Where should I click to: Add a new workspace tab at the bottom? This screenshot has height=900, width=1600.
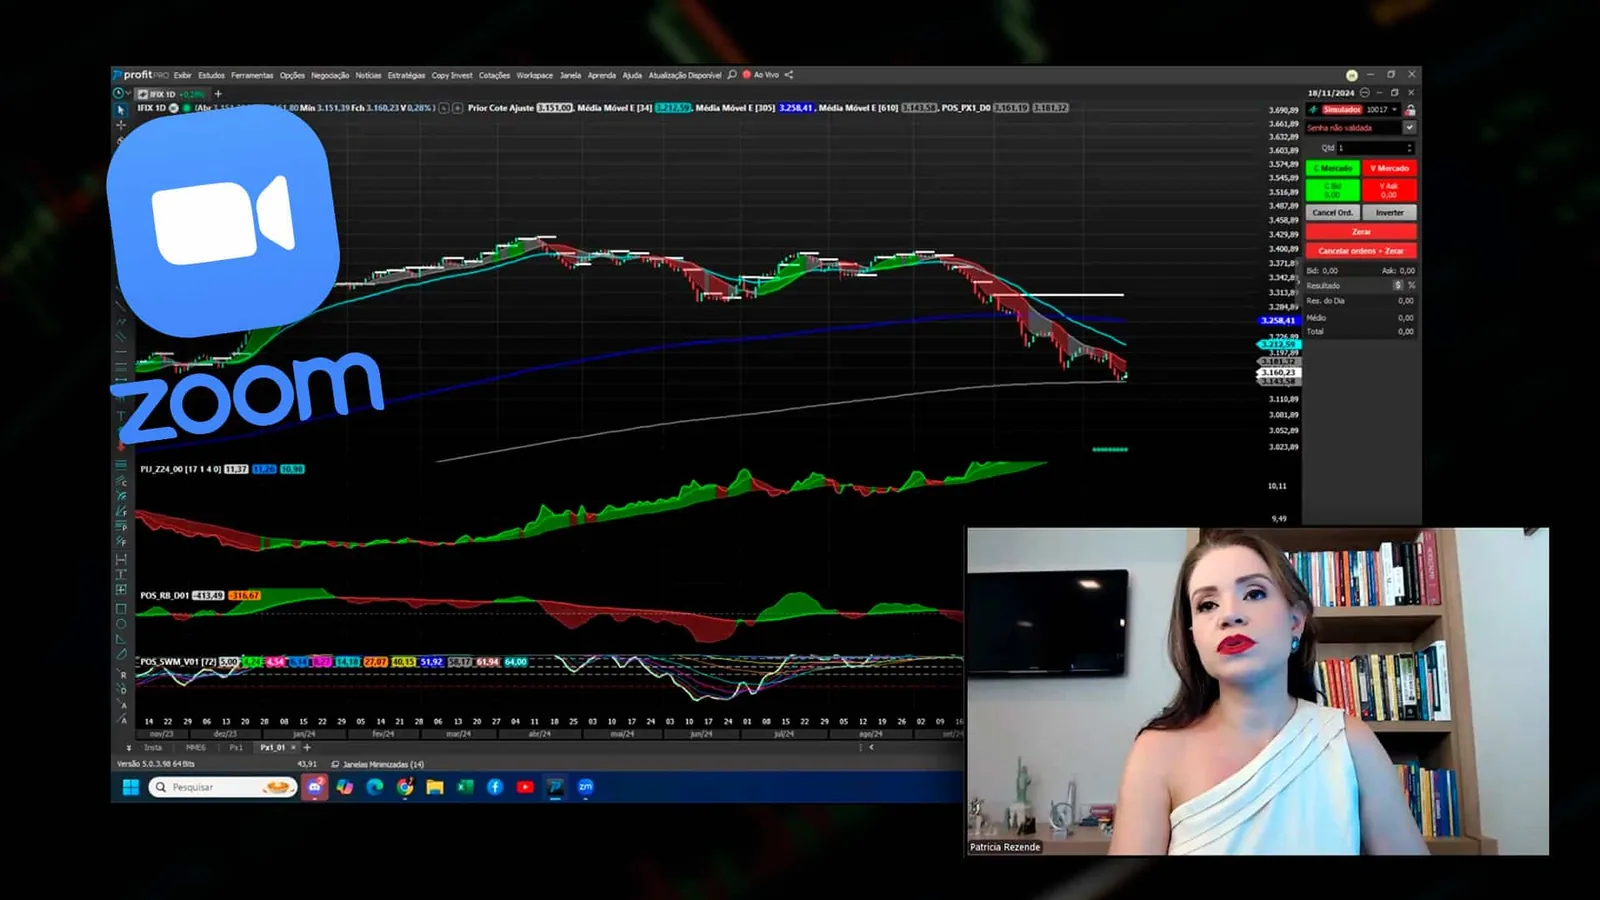coord(307,747)
